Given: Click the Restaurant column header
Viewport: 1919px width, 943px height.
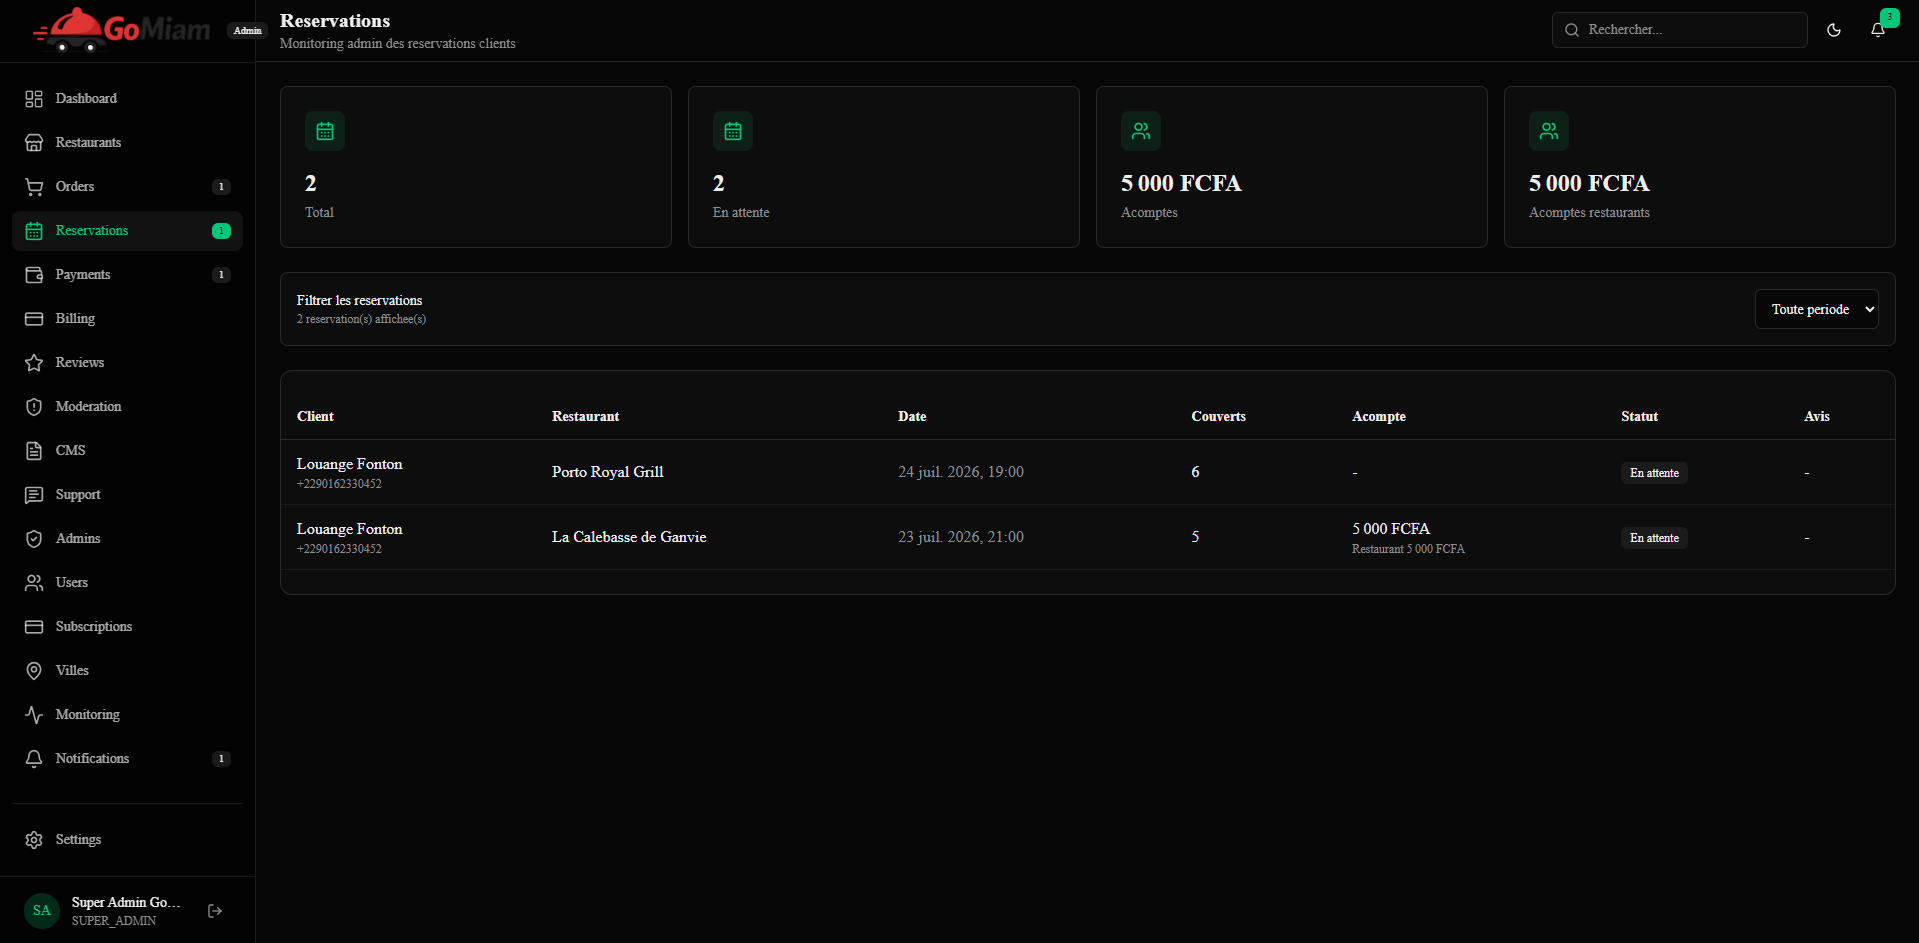Looking at the screenshot, I should (585, 416).
